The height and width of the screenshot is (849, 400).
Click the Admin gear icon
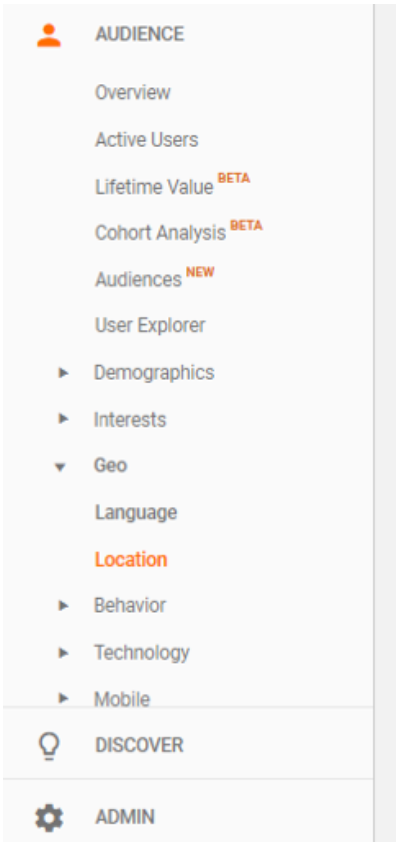(x=49, y=817)
